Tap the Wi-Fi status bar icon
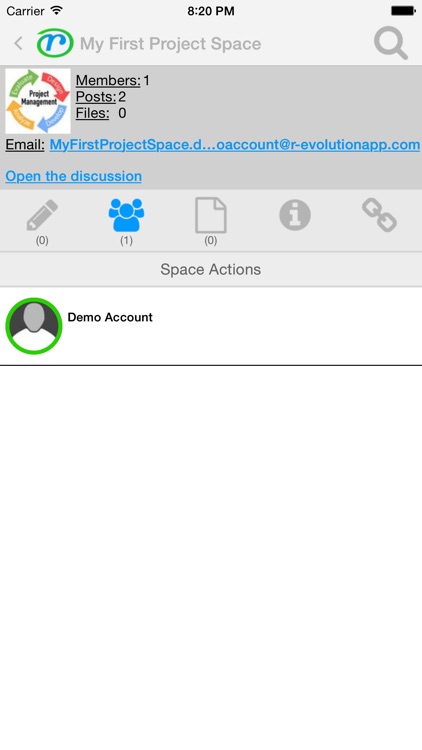This screenshot has width=422, height=750. click(x=57, y=10)
